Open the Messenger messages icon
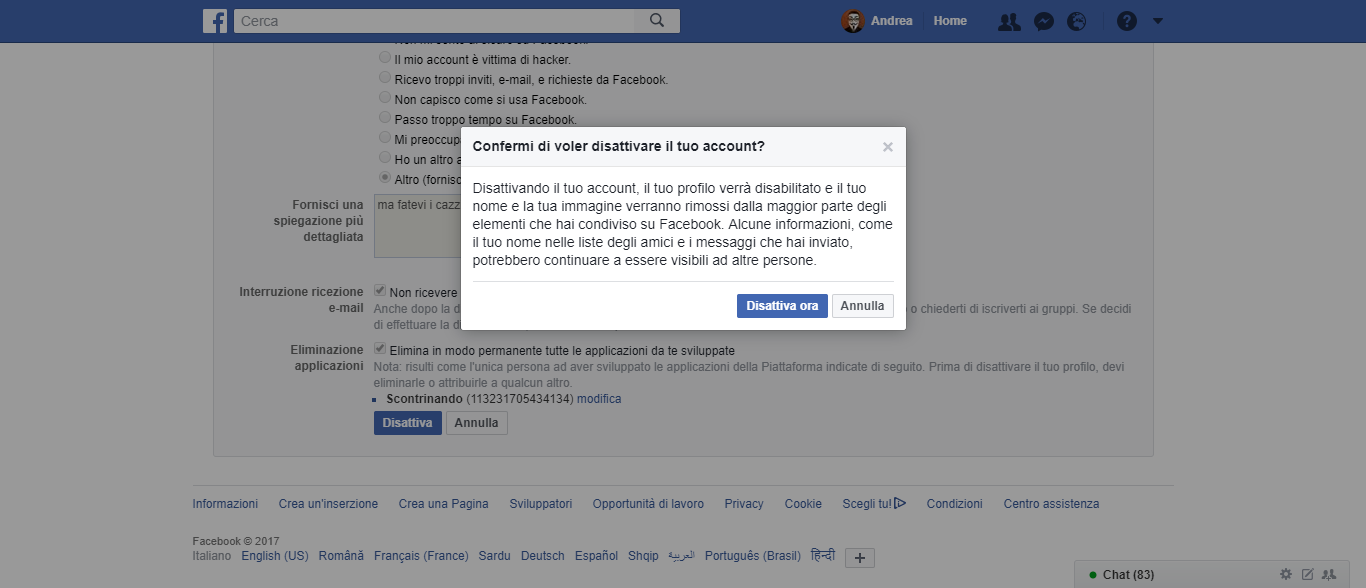 click(1044, 21)
